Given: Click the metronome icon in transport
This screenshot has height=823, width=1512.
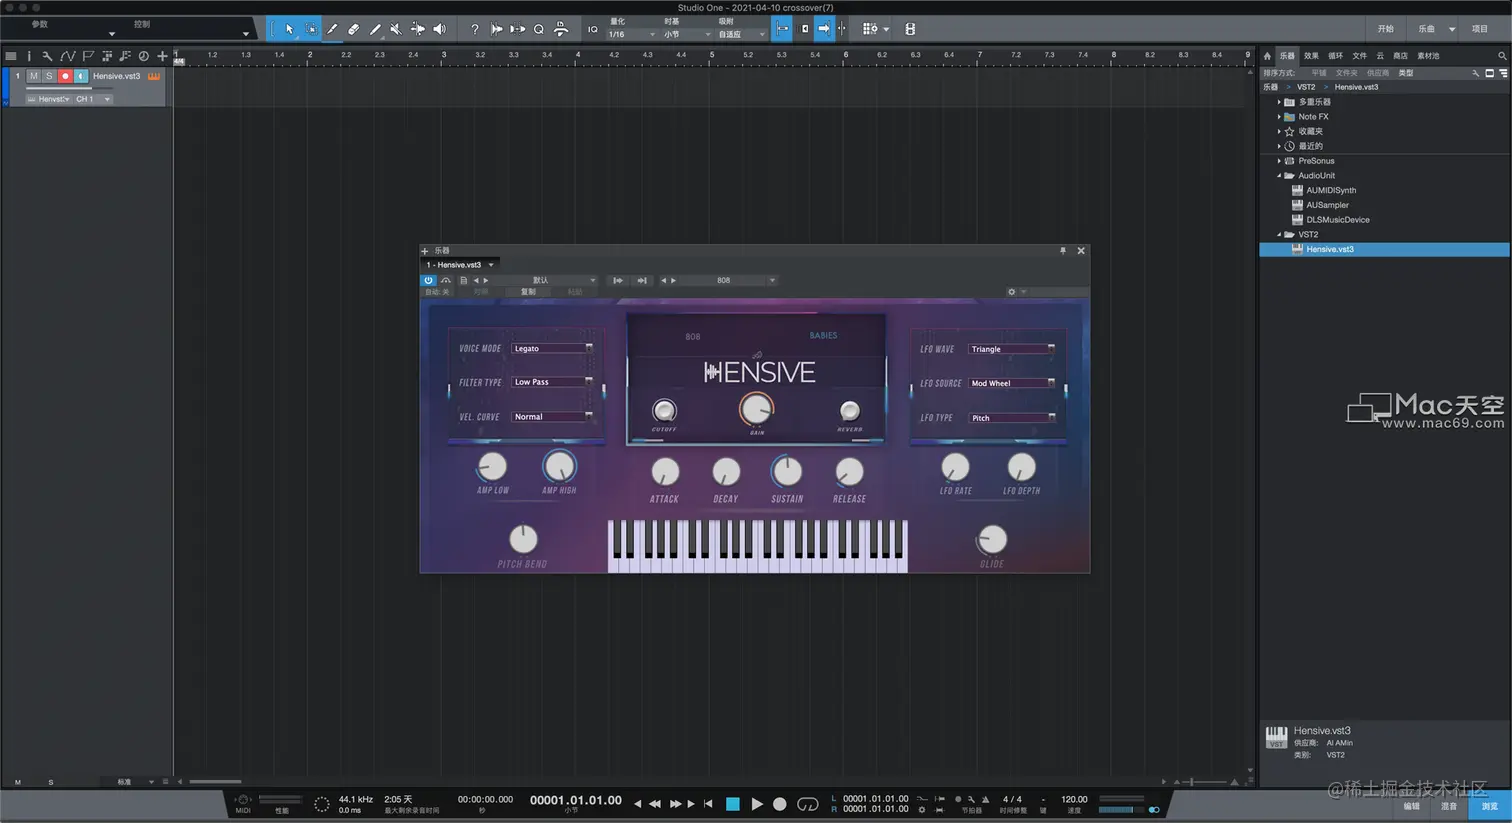Looking at the screenshot, I should click(x=985, y=799).
